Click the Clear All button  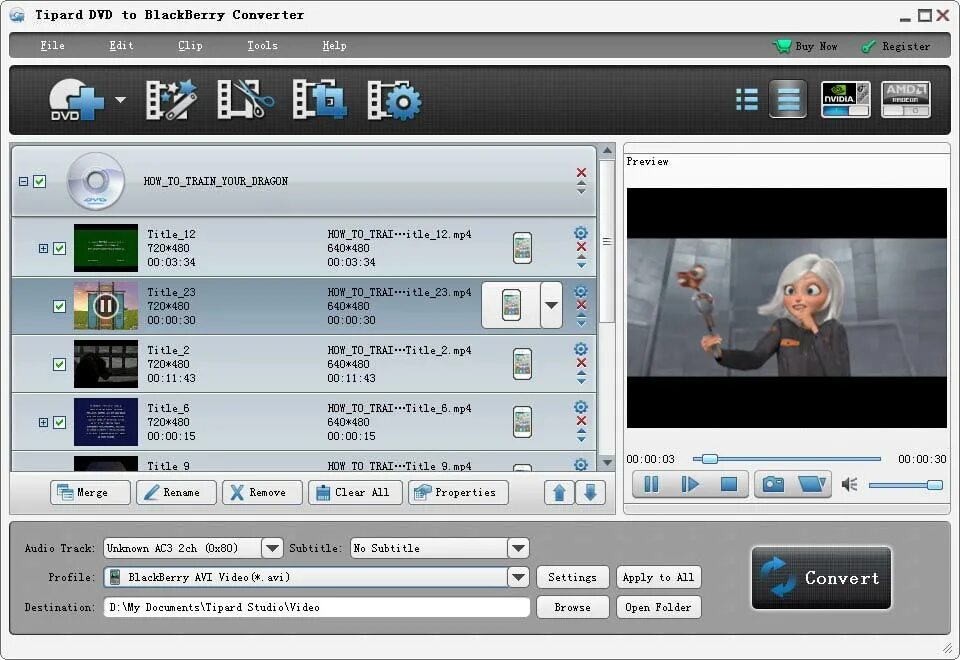pos(355,492)
